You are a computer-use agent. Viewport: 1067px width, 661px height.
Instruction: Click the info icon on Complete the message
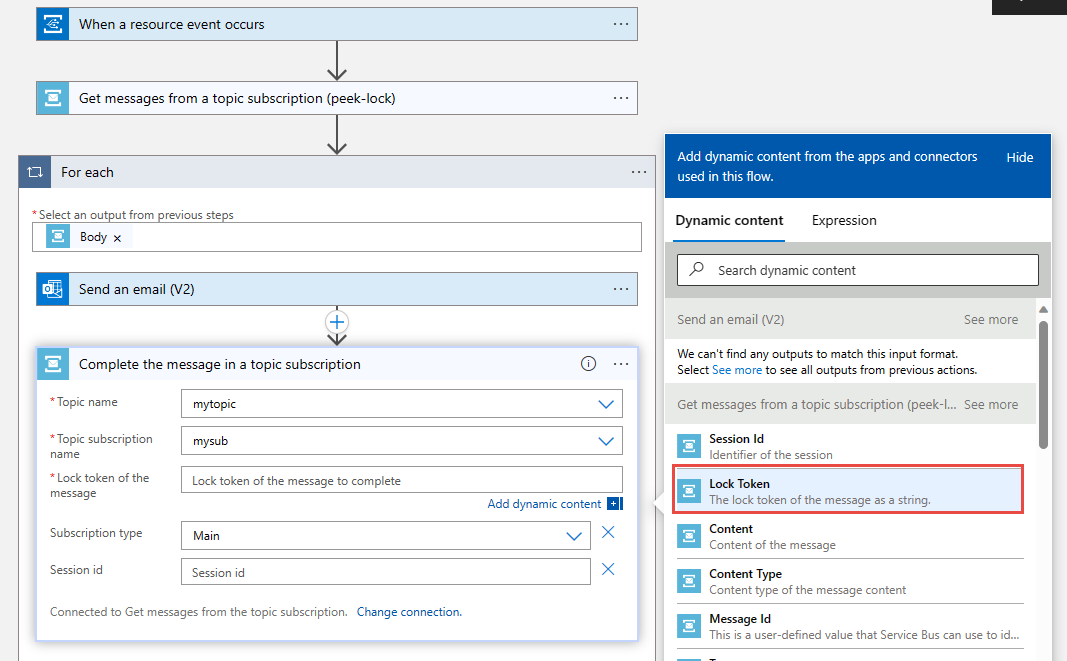tap(588, 364)
